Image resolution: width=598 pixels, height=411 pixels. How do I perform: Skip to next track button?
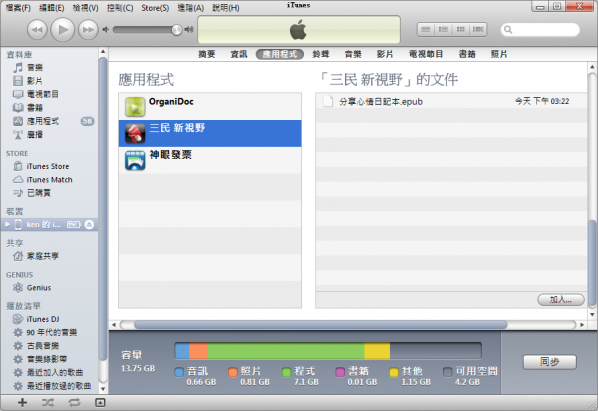tap(88, 30)
